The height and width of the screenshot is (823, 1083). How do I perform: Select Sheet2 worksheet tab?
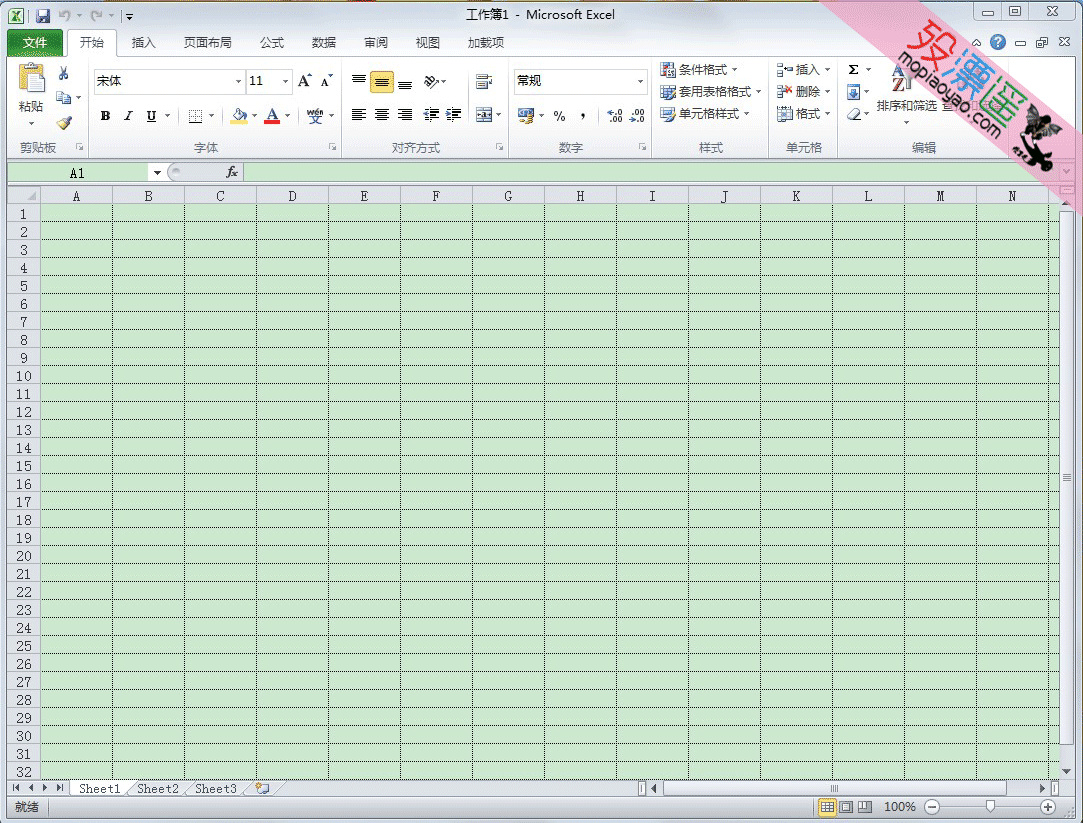[157, 788]
